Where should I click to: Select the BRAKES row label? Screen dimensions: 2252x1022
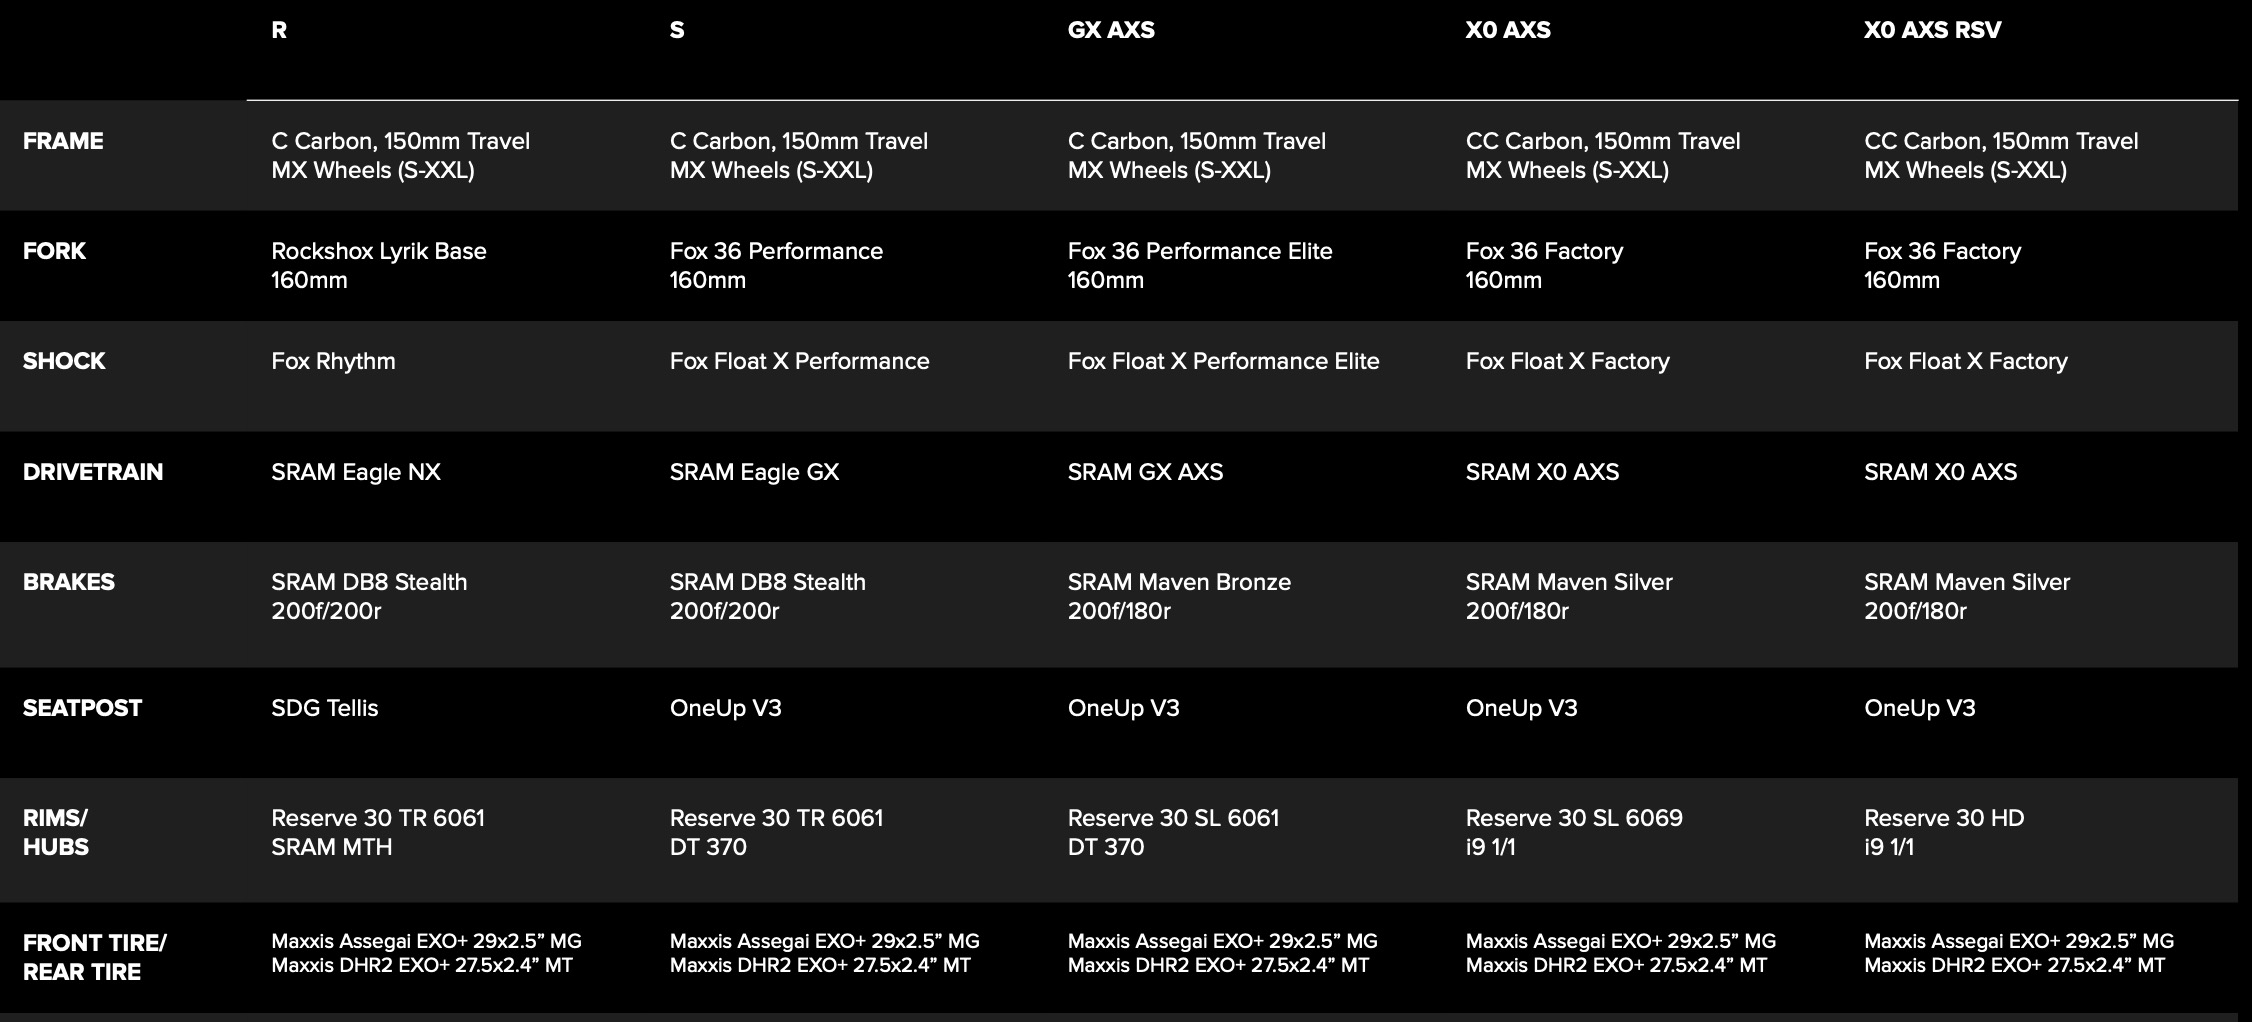coord(69,582)
